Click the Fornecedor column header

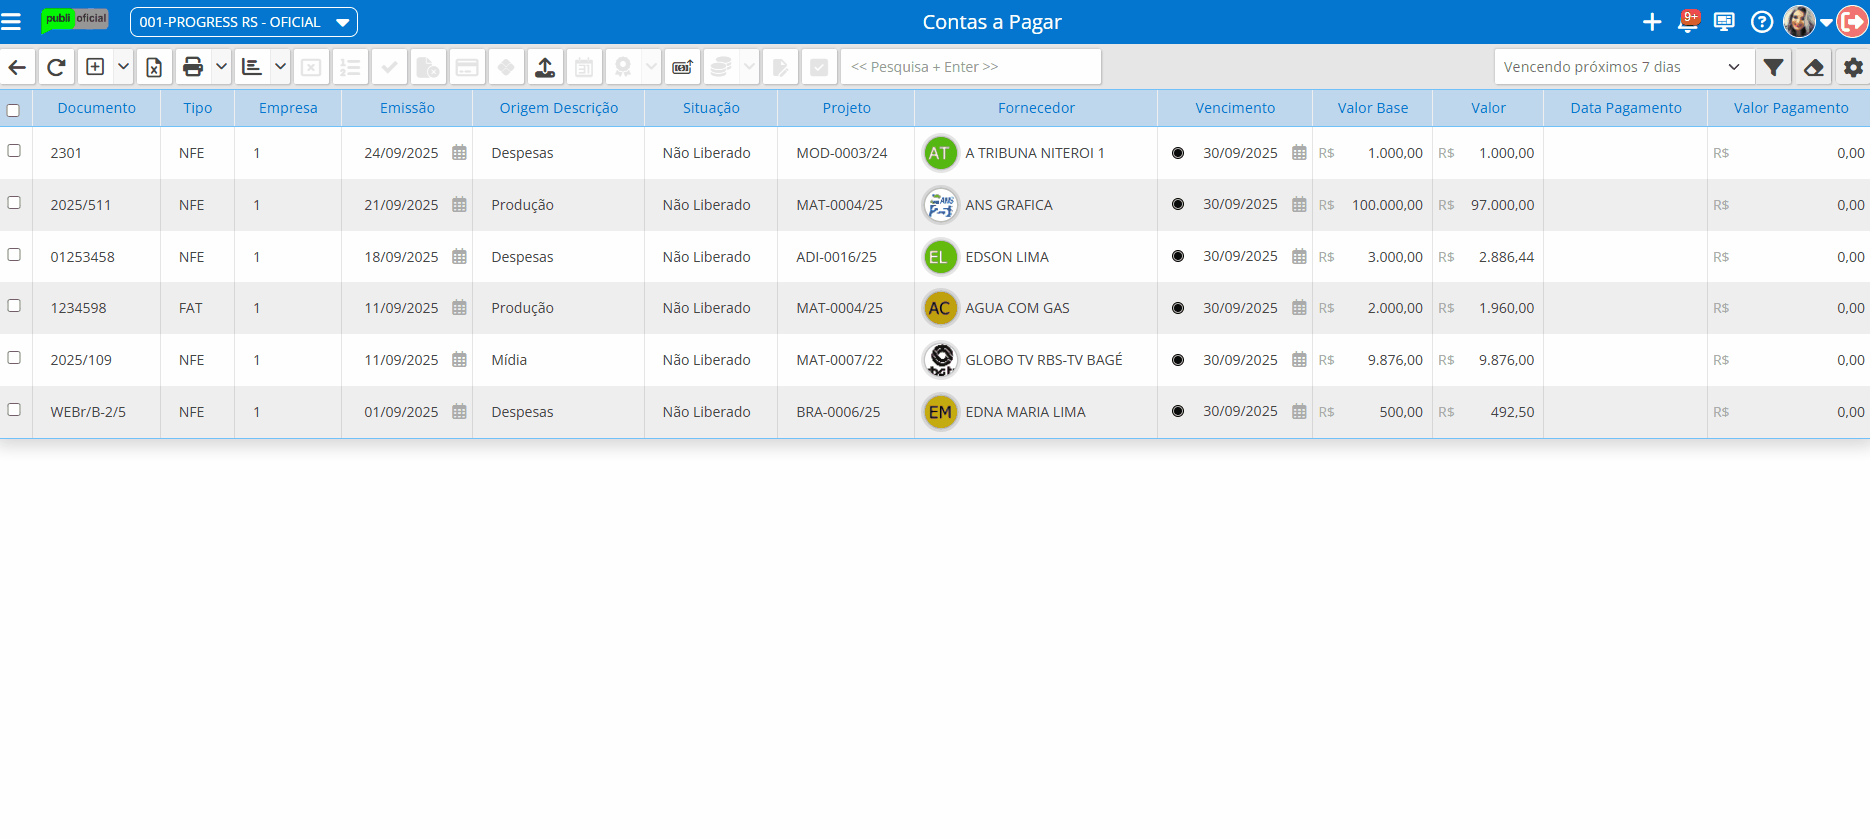[1035, 108]
